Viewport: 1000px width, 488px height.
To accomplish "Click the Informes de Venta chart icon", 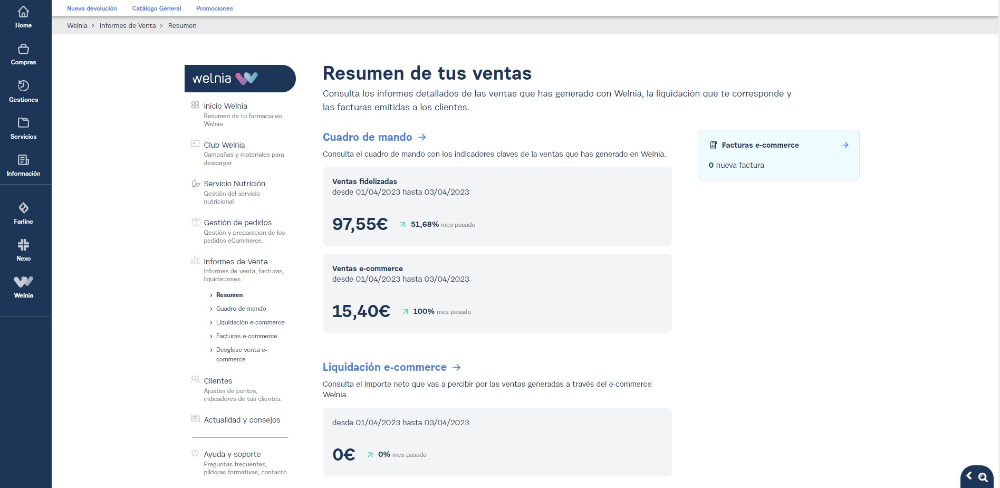I will pos(195,261).
